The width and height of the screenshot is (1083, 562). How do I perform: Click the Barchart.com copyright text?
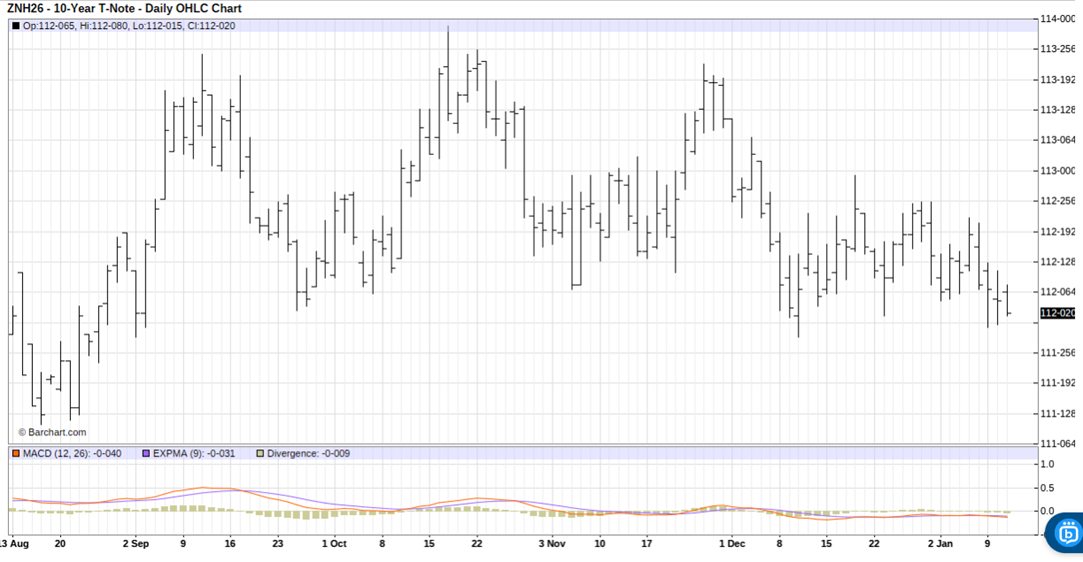pos(52,432)
